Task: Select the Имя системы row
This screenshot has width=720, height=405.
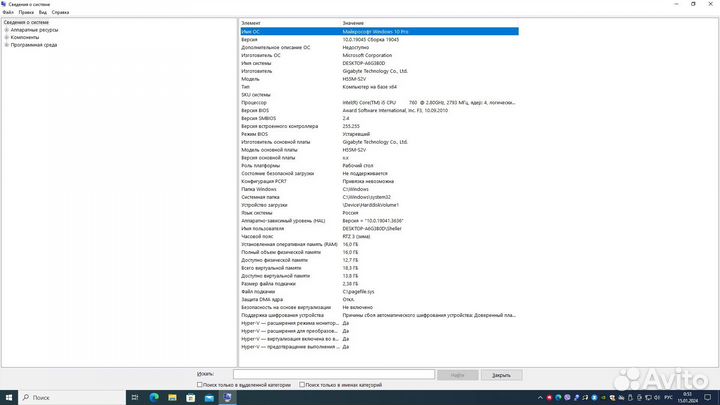Action: pos(379,63)
